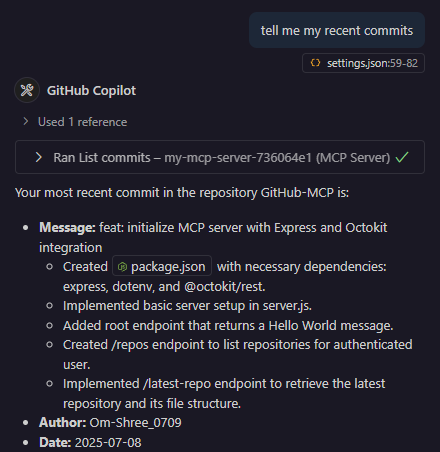Click the 'tell me my recent commits' message bubble

click(337, 30)
